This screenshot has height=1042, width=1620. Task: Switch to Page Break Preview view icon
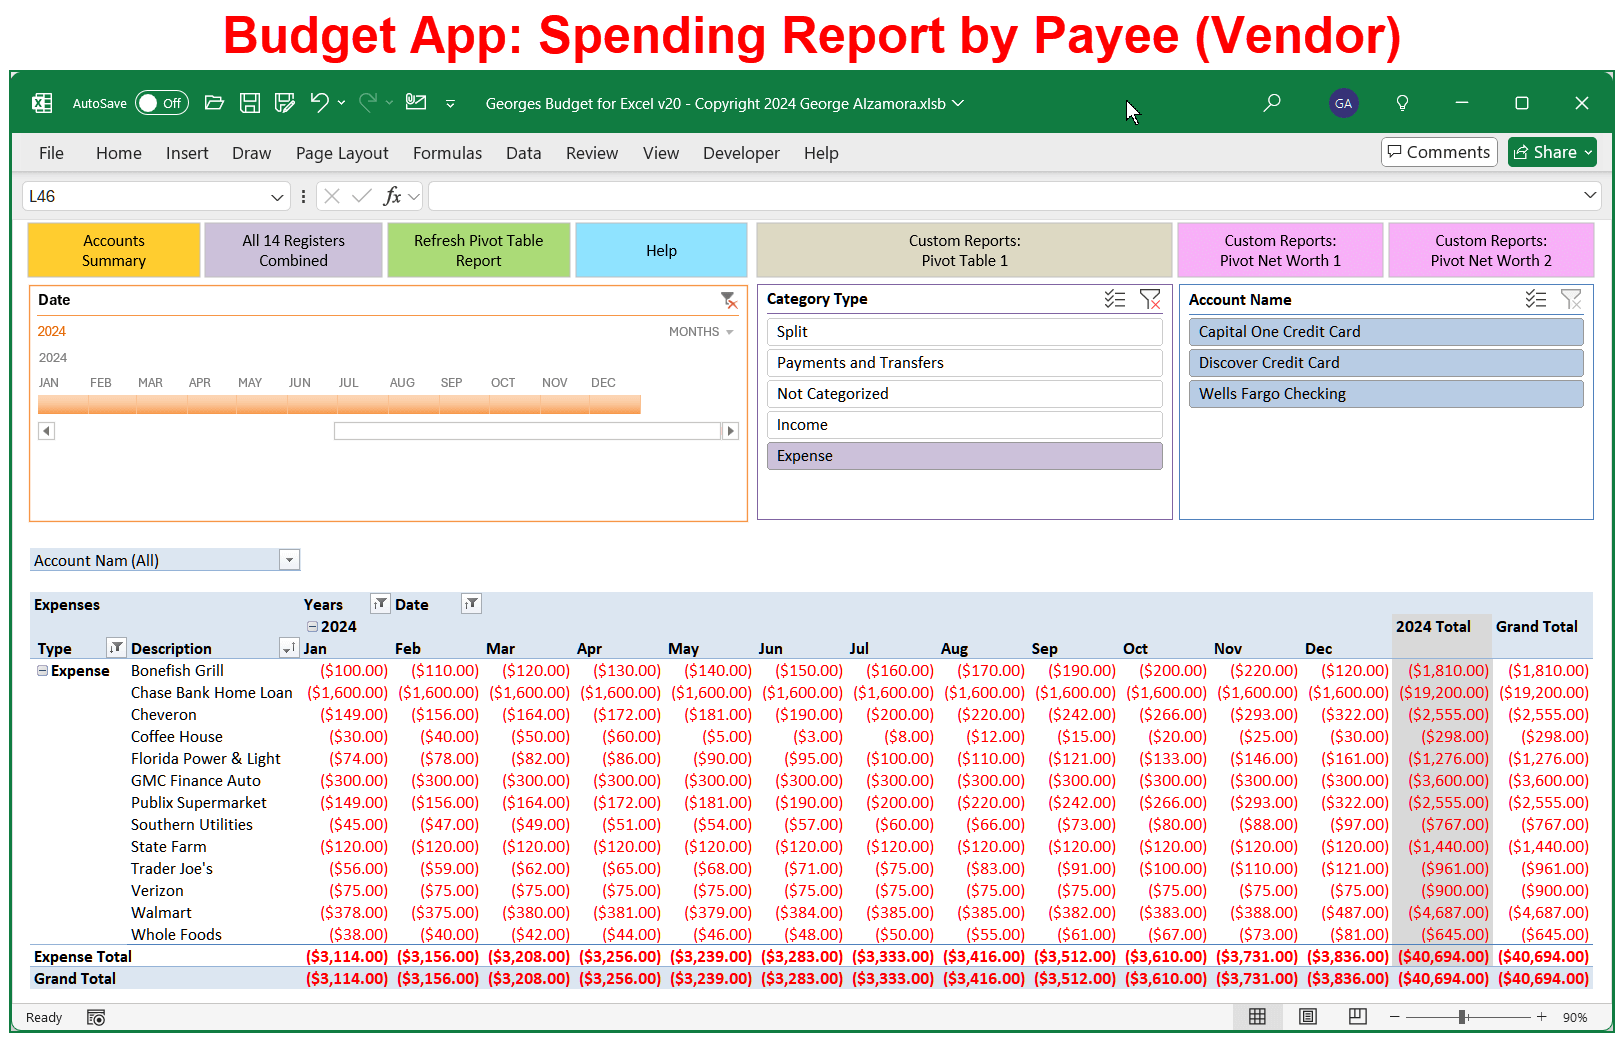click(1357, 1017)
